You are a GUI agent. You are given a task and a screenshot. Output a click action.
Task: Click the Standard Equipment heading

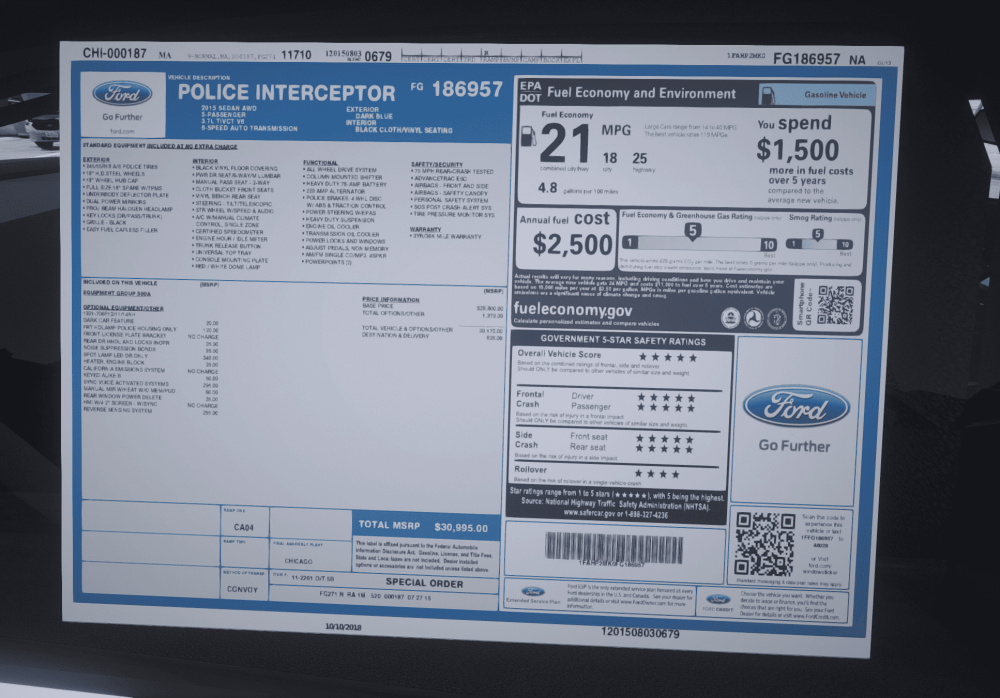159,146
